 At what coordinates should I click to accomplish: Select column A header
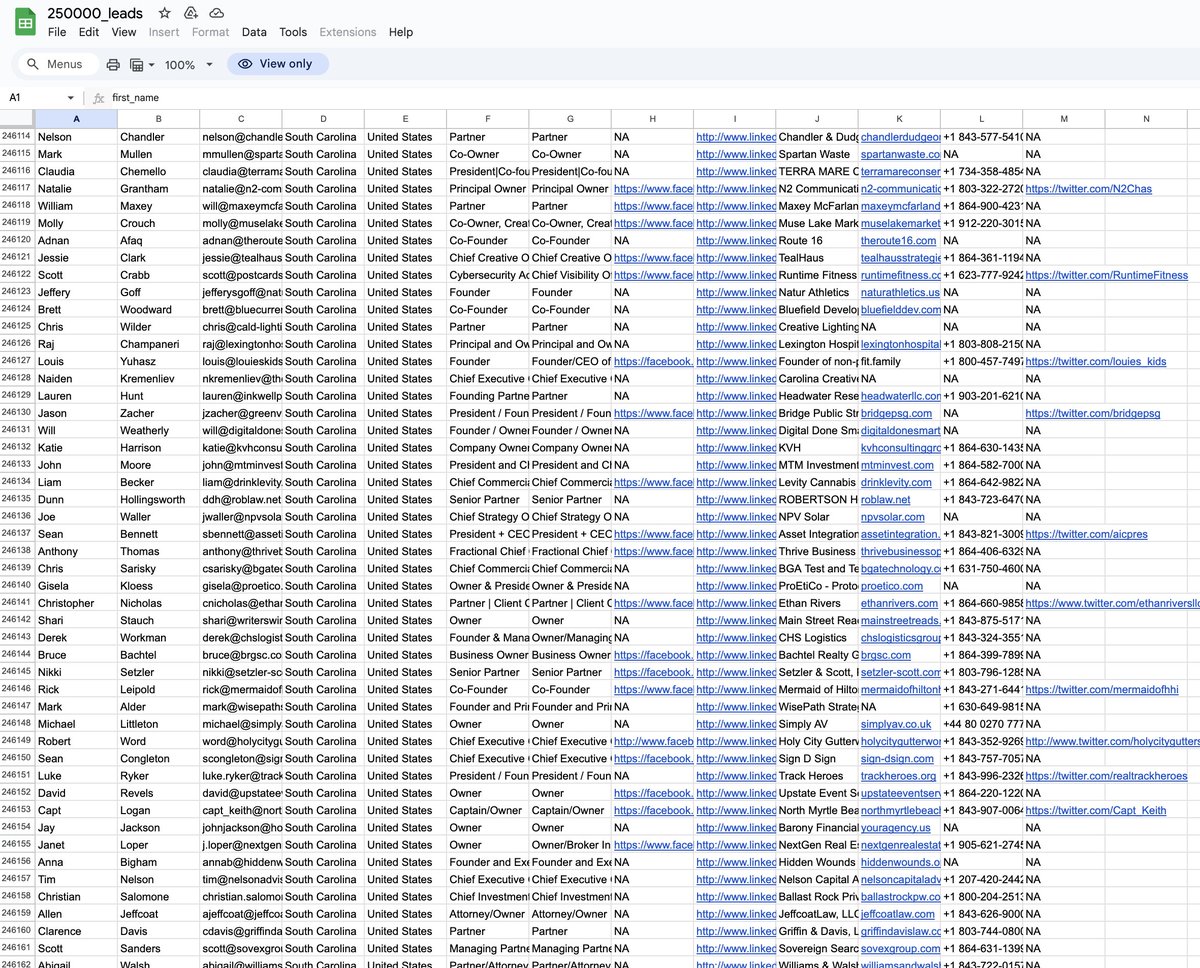[76, 119]
